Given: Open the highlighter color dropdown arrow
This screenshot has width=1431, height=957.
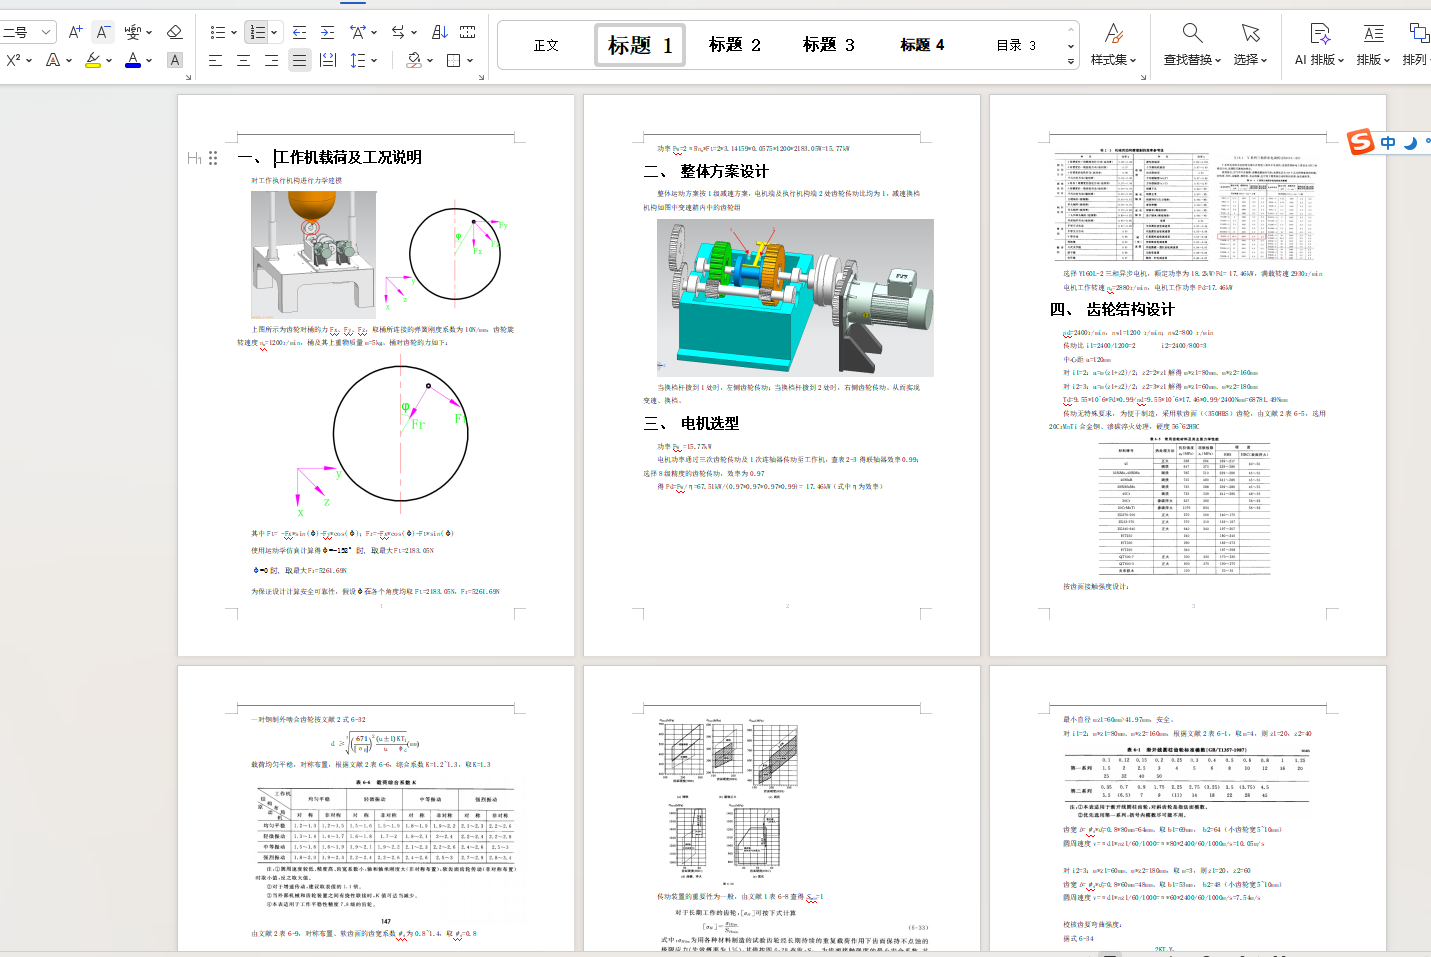Looking at the screenshot, I should pos(109,60).
